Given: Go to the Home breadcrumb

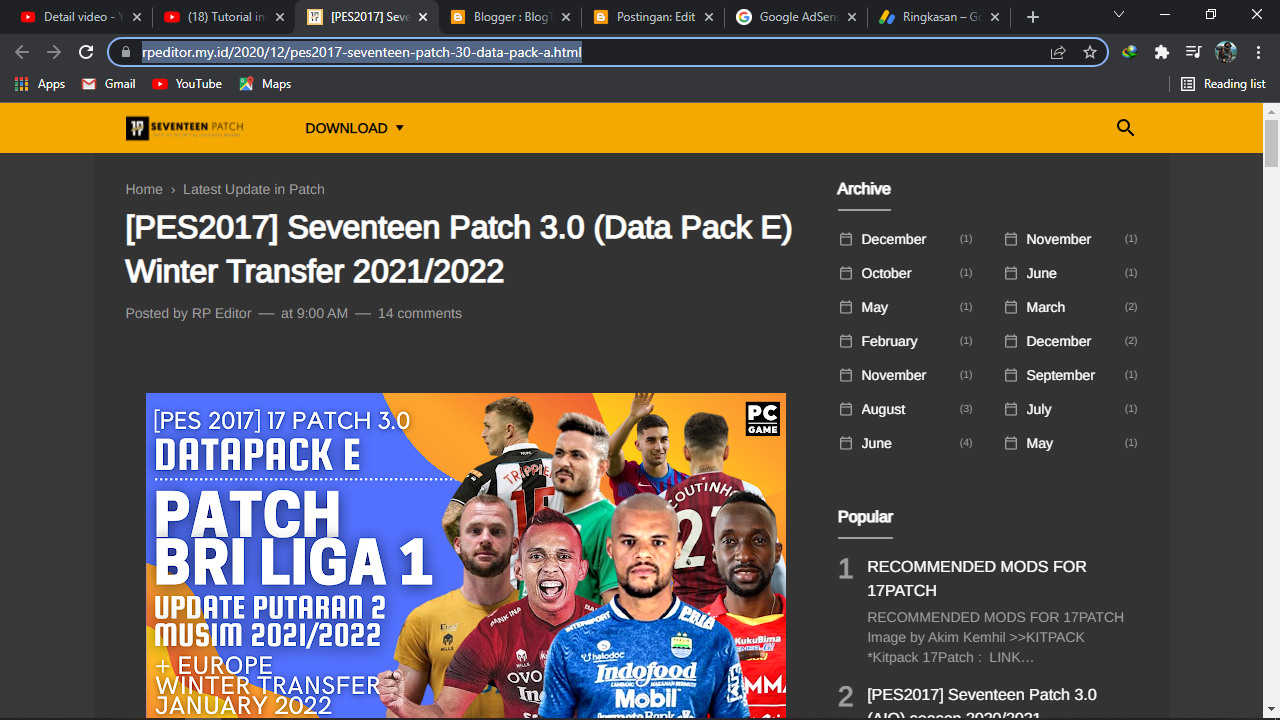Looking at the screenshot, I should click(x=144, y=189).
